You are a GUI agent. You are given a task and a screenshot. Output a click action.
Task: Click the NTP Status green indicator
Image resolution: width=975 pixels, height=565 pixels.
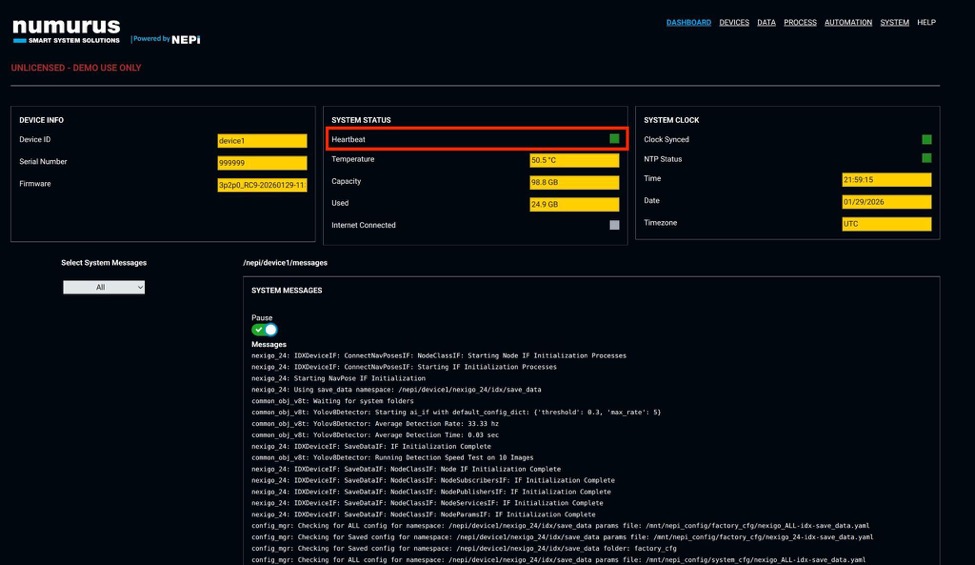click(x=926, y=159)
